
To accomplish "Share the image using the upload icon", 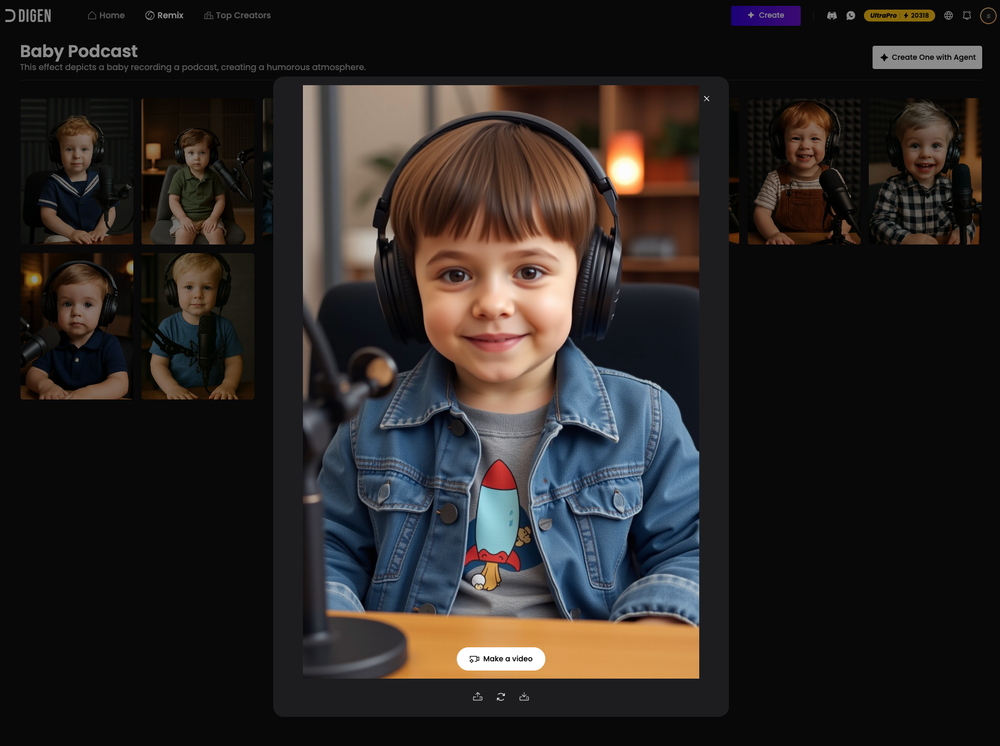I will coord(477,696).
